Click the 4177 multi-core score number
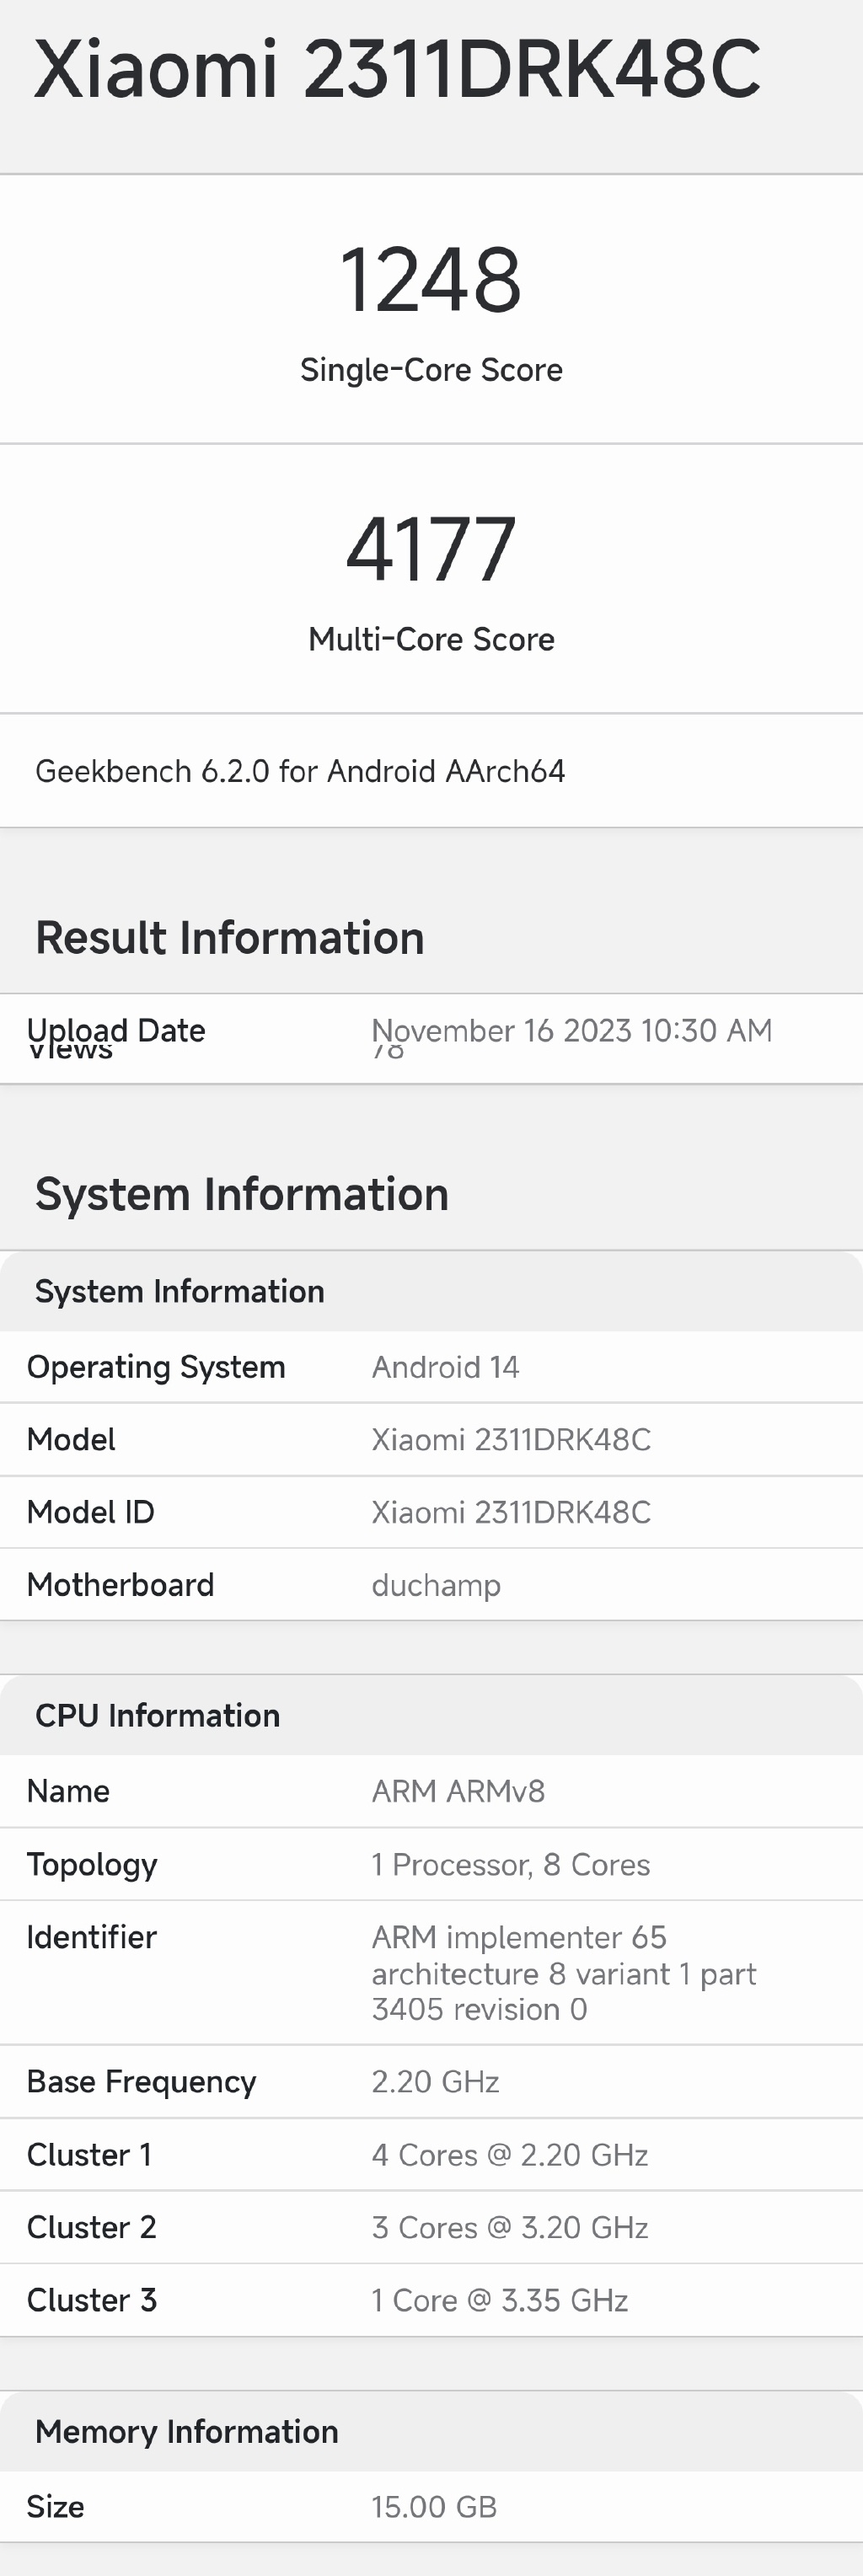 tap(431, 549)
